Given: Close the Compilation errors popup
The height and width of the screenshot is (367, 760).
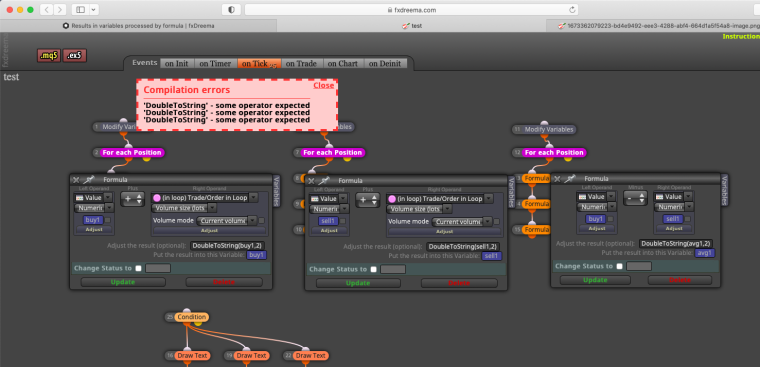Looking at the screenshot, I should pyautogui.click(x=323, y=85).
